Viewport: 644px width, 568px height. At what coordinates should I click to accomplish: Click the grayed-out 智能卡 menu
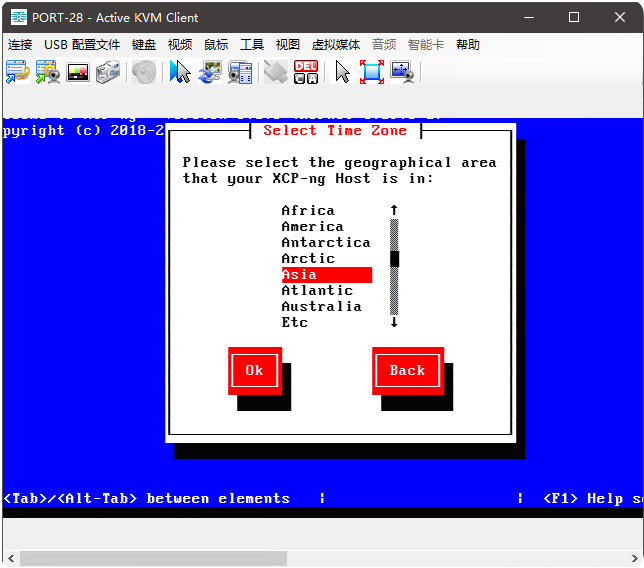click(426, 44)
